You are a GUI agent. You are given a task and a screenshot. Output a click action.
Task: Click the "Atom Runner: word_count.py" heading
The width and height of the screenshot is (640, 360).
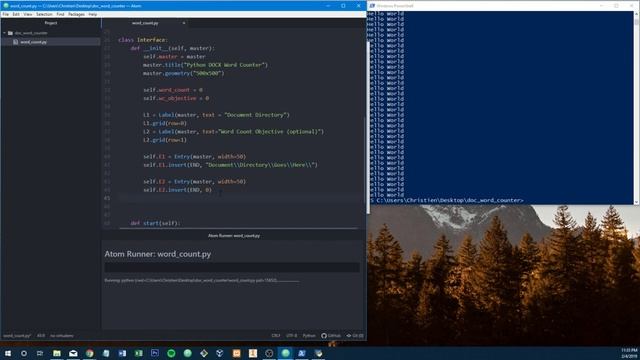point(158,254)
